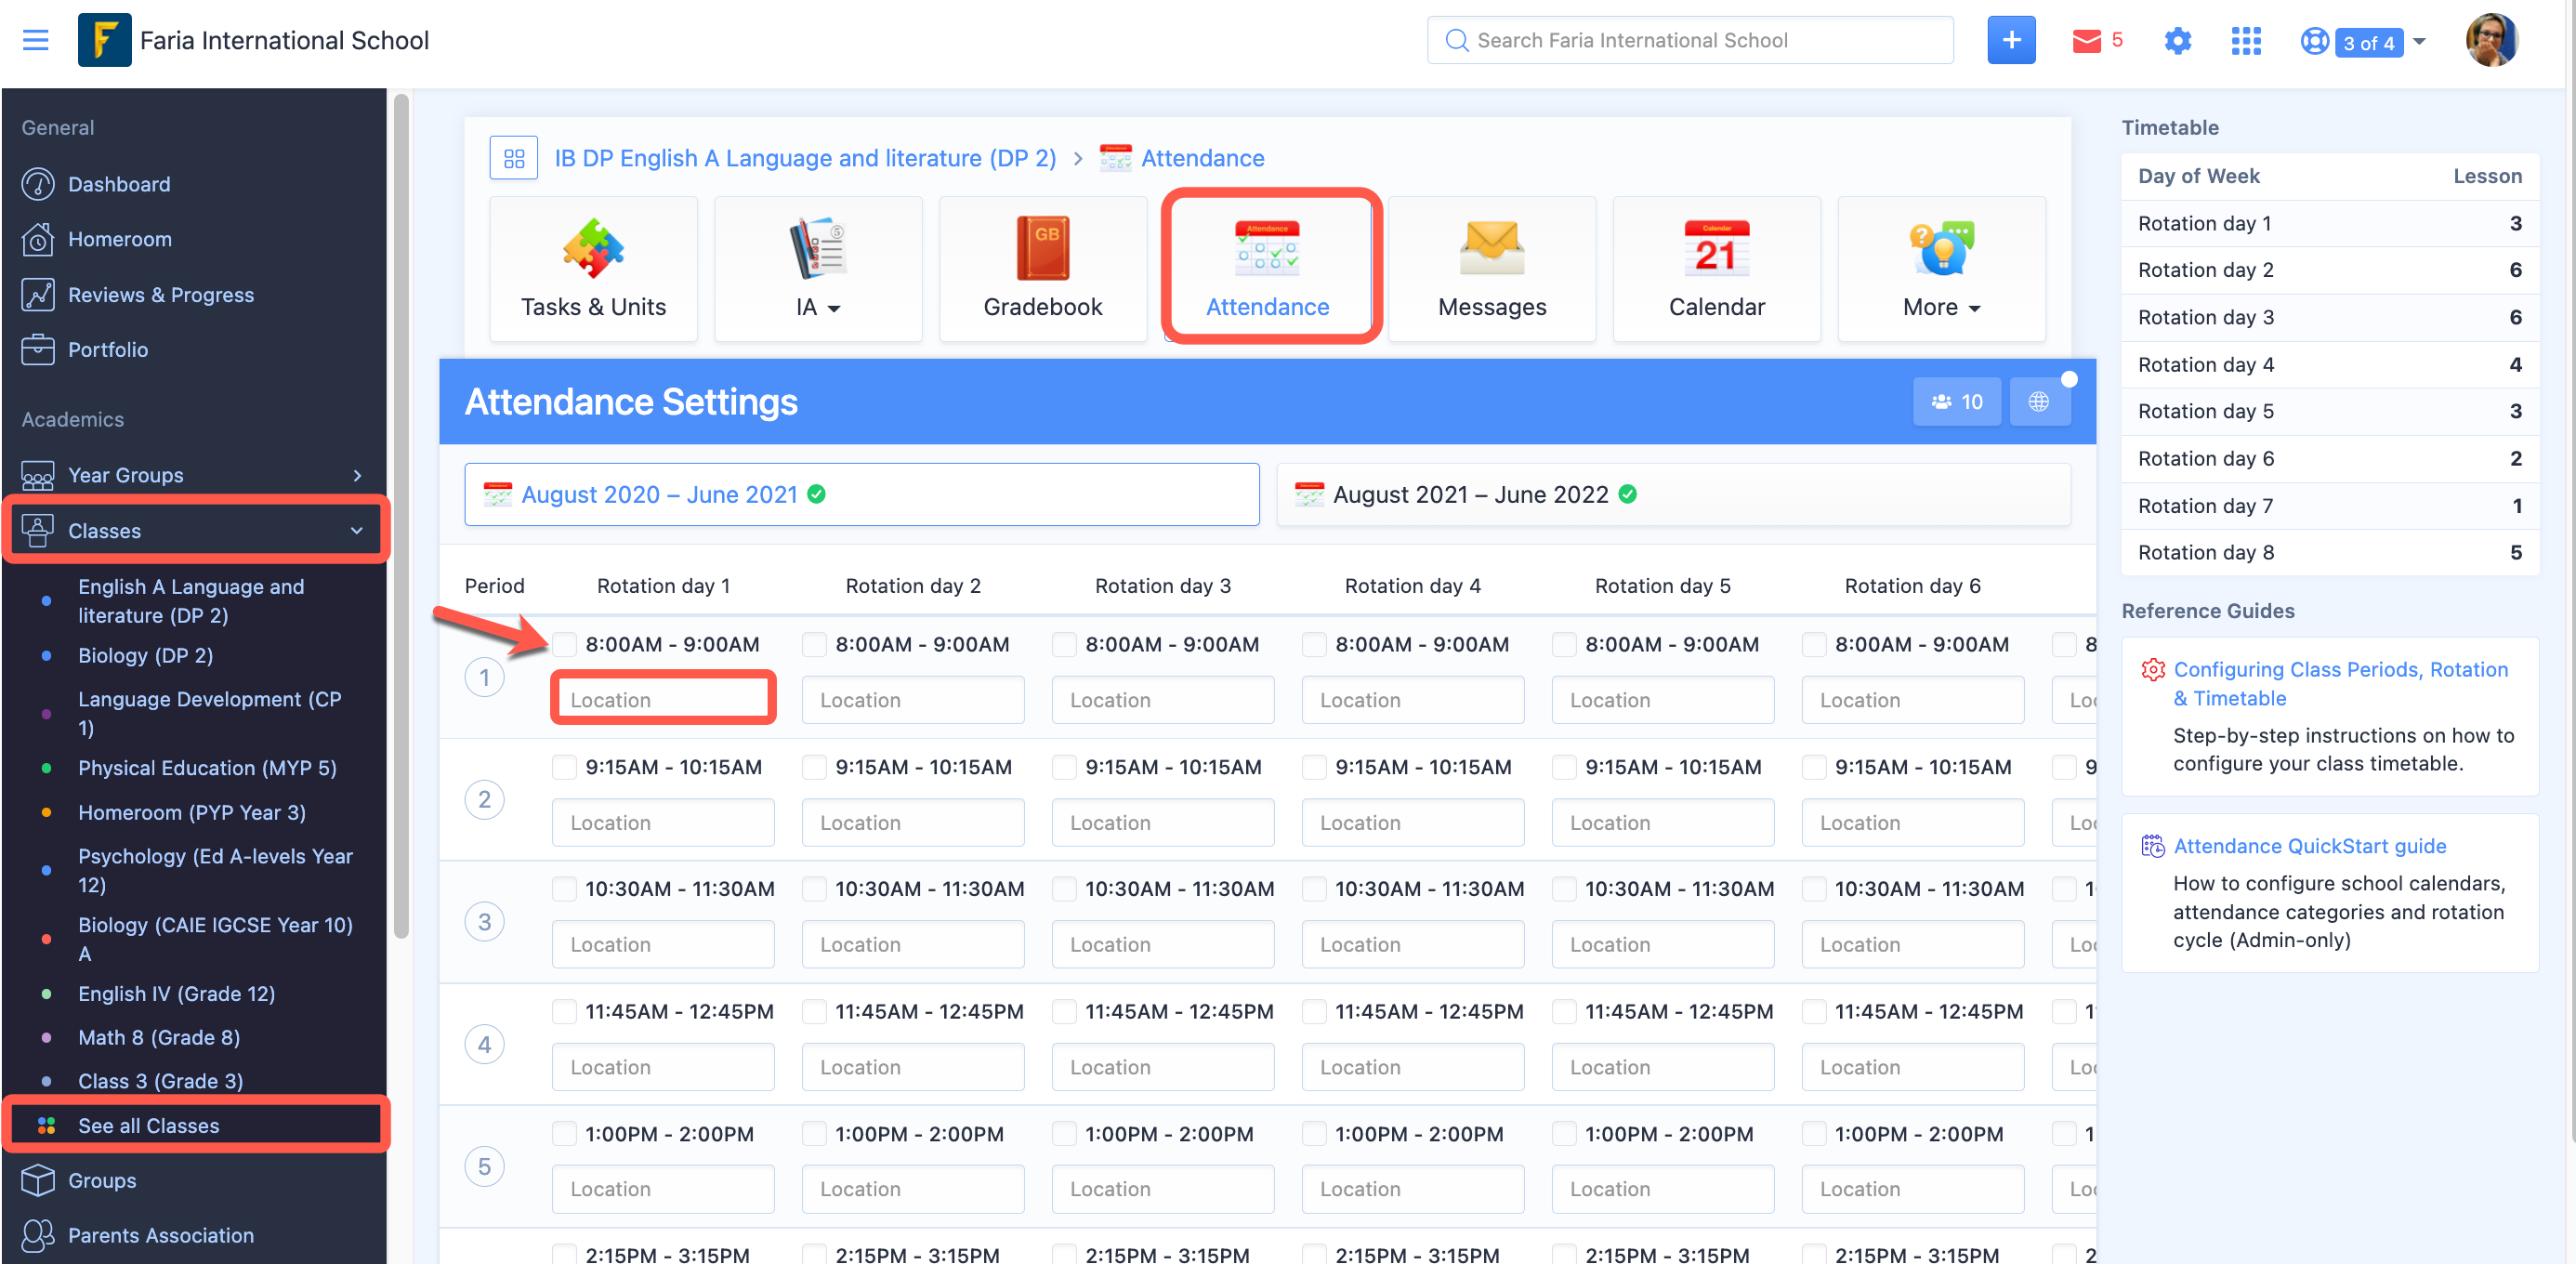Screen dimensions: 2576x1264
Task: Expand the IA dropdown tile
Action: [817, 268]
